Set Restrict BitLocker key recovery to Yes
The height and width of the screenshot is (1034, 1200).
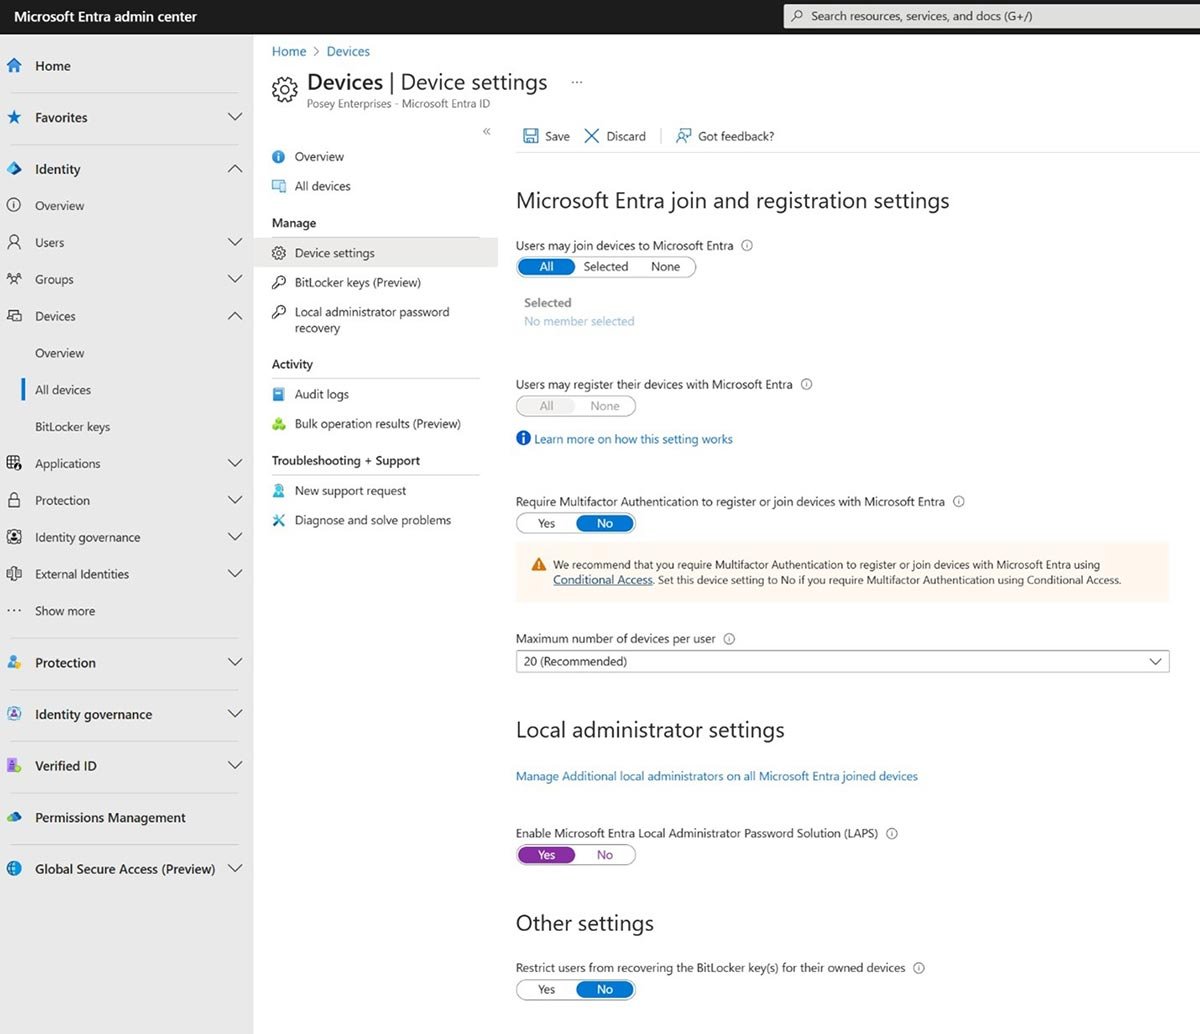(x=546, y=990)
